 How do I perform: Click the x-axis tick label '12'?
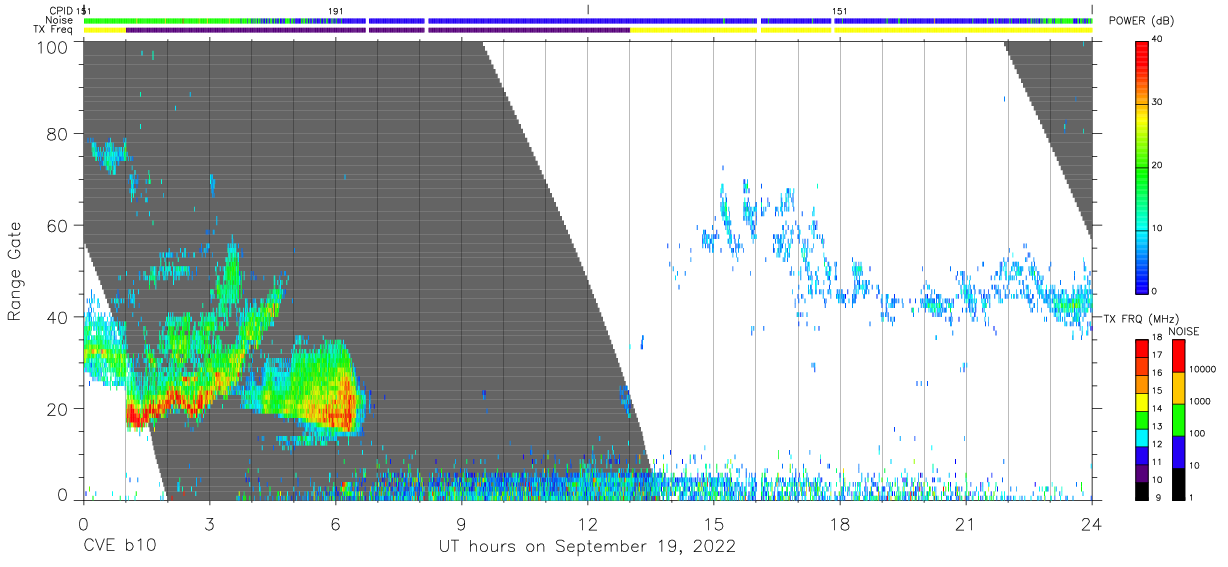coord(587,524)
